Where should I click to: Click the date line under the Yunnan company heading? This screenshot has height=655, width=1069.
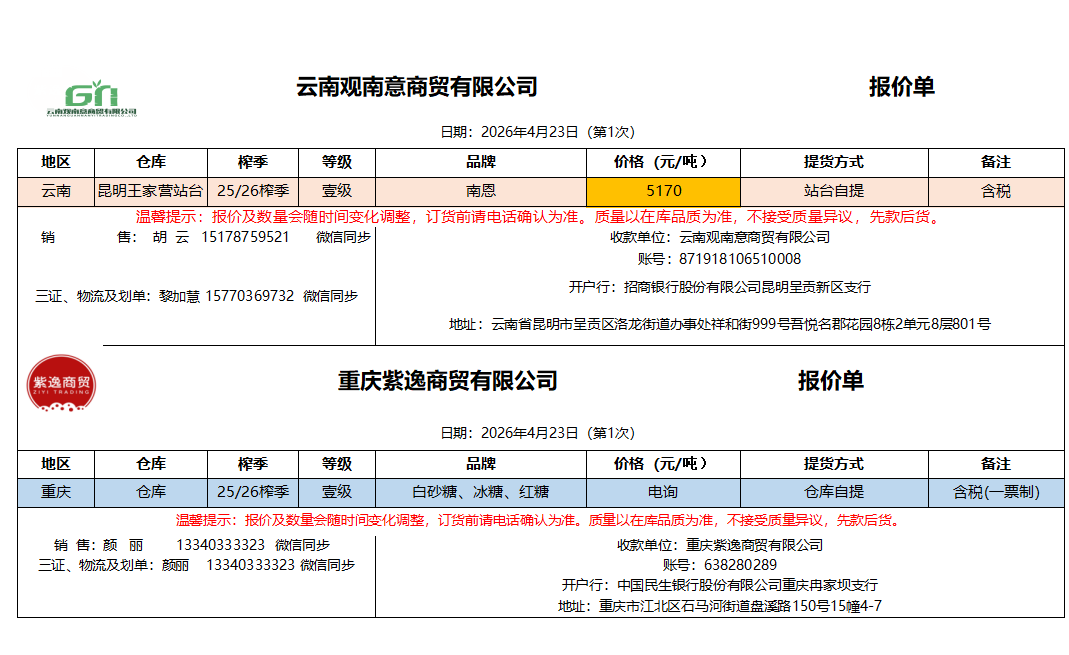pyautogui.click(x=537, y=132)
